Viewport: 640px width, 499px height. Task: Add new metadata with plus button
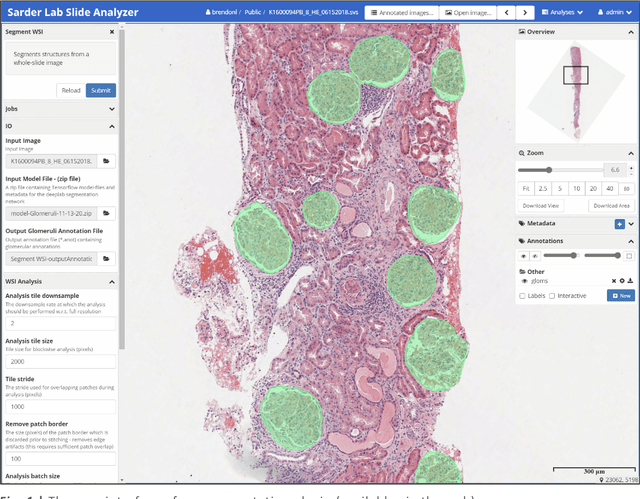[x=620, y=223]
